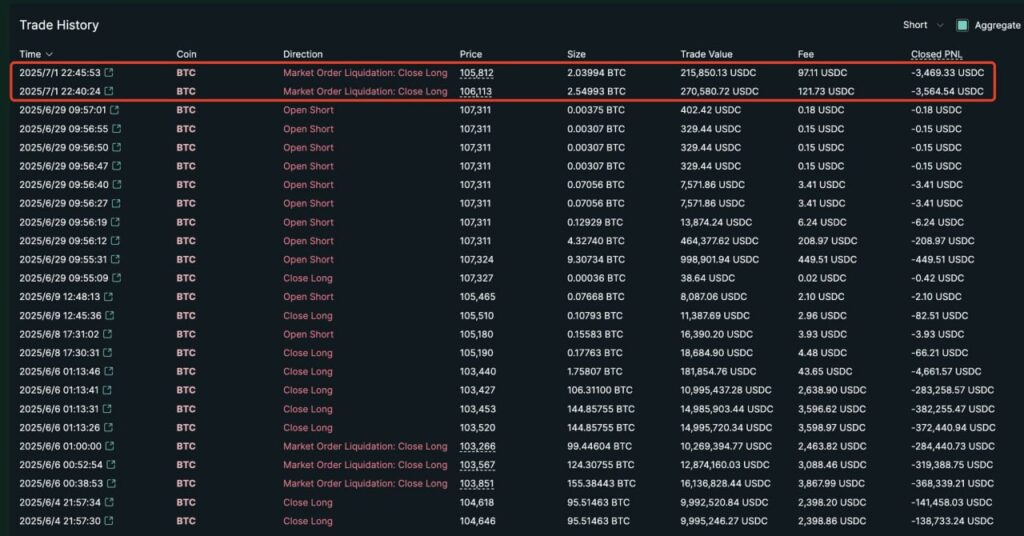1024x536 pixels.
Task: Click external link icon beside 2025/6/29 09:57:01
Action: [114, 110]
